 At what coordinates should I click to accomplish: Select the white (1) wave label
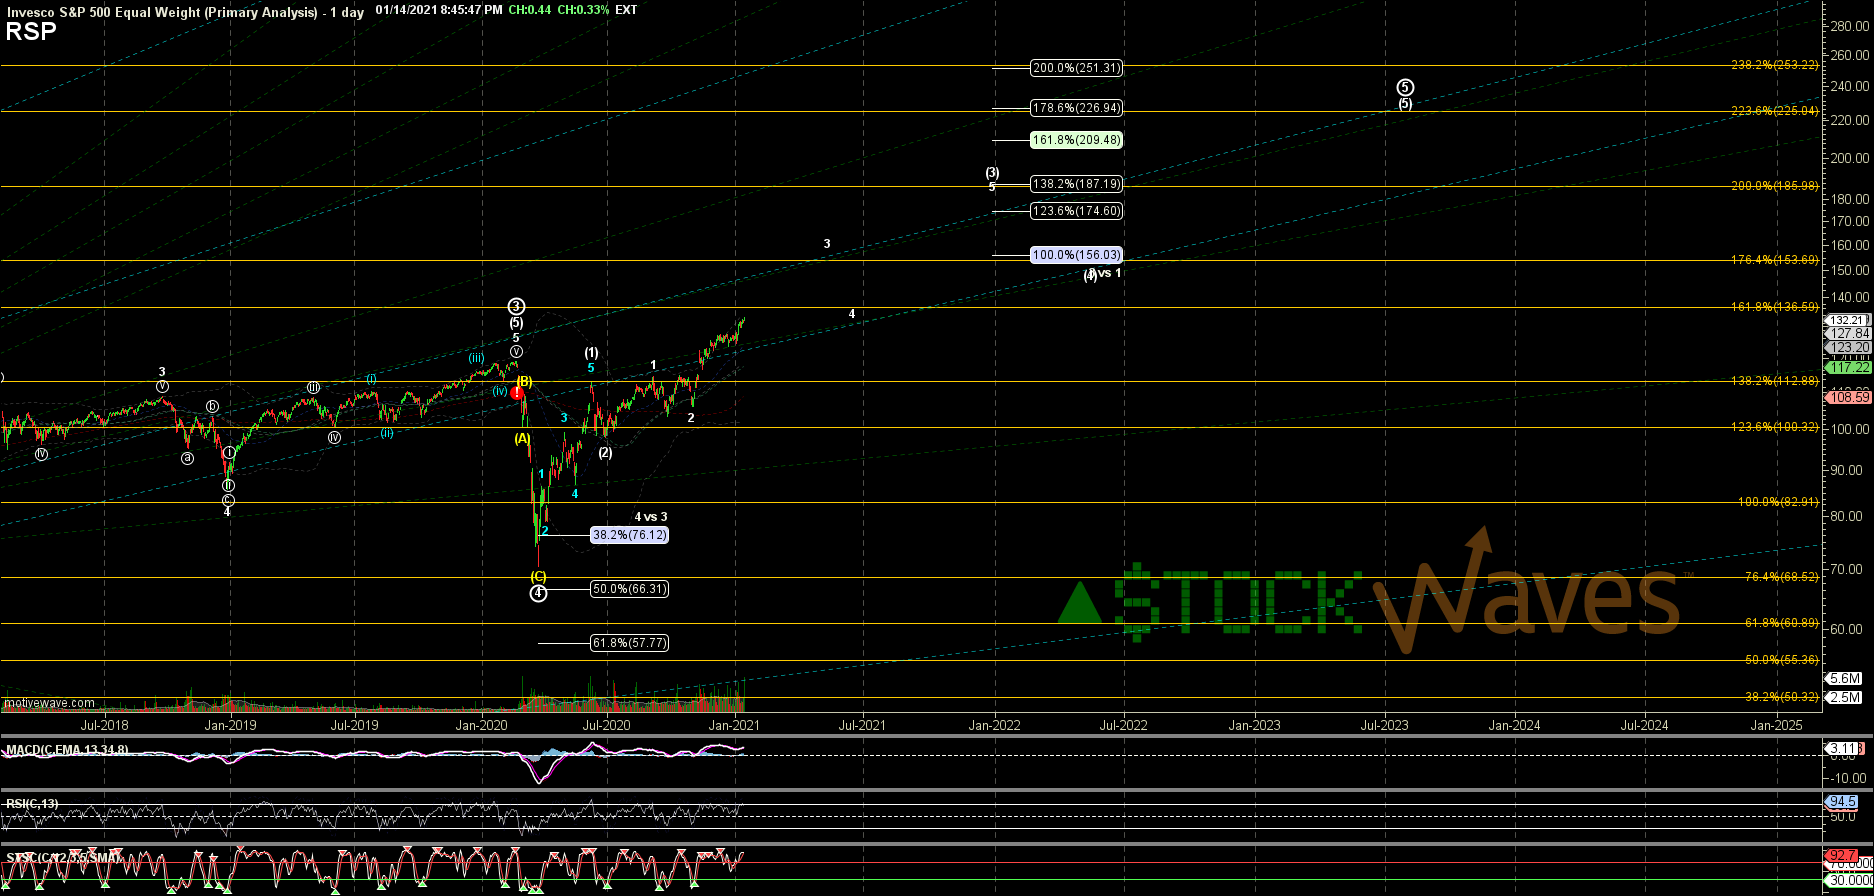tap(591, 353)
